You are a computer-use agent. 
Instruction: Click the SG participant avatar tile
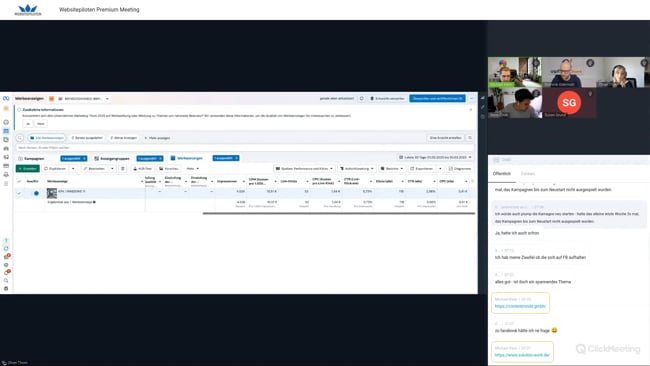[569, 103]
